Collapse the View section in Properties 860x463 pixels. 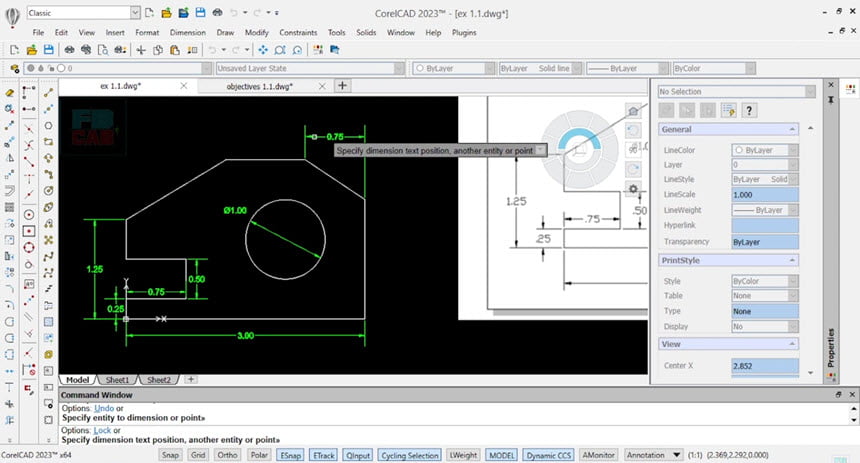792,344
